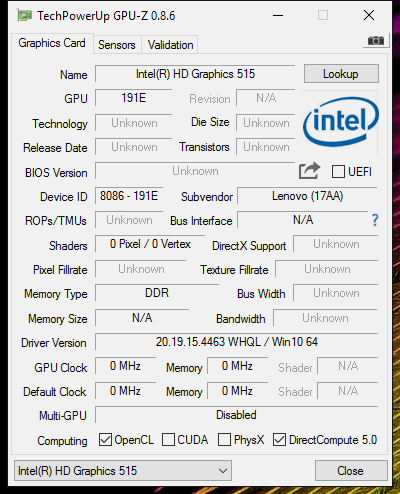
Task: Click the Texture Fillrate Unknown field
Action: (x=327, y=269)
